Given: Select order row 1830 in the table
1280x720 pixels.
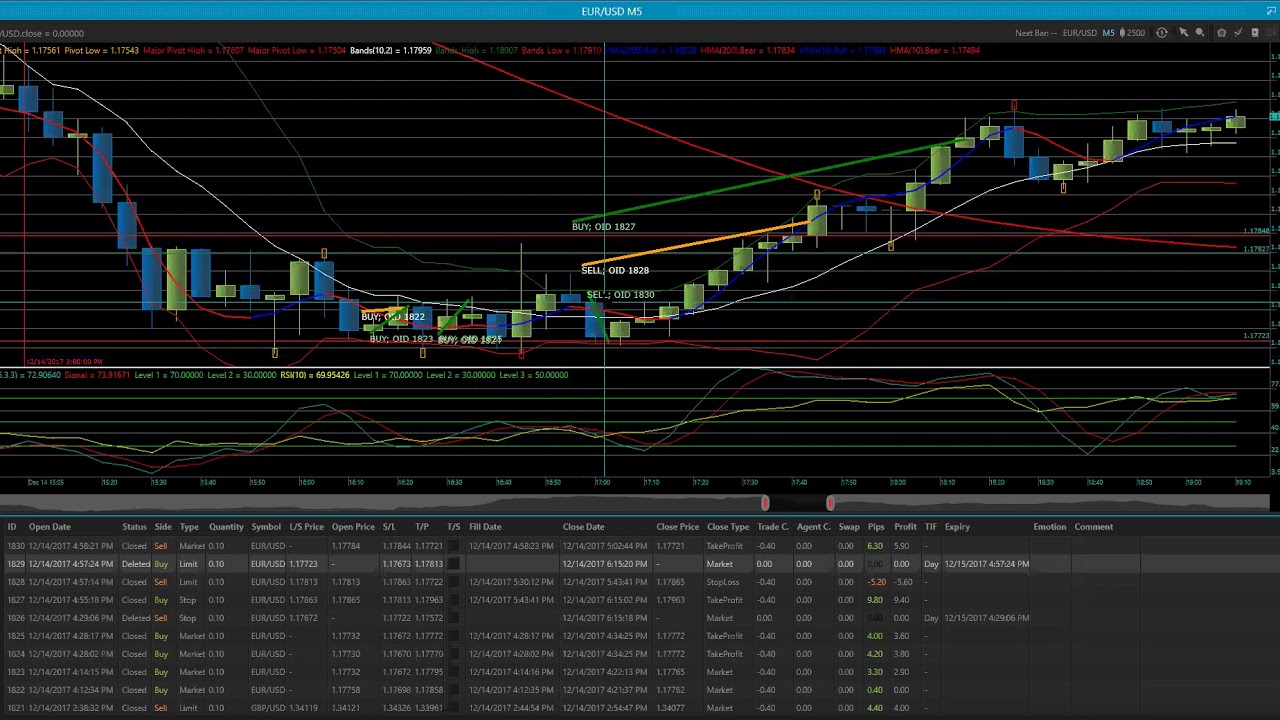Looking at the screenshot, I should tap(640, 546).
